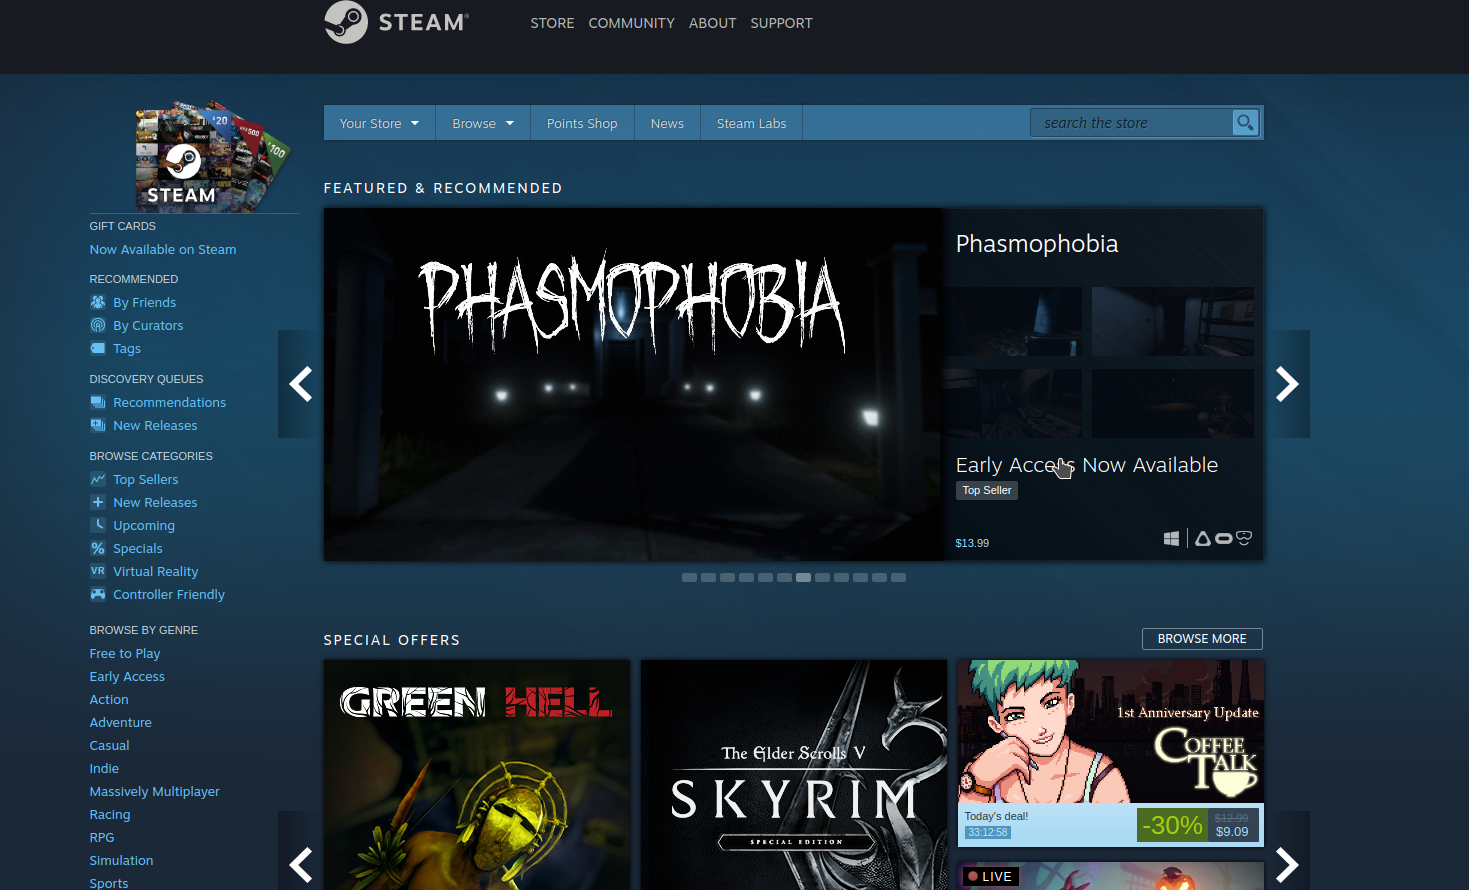Image resolution: width=1469 pixels, height=890 pixels.
Task: Open the Coffee Talk daily deal
Action: pyautogui.click(x=1110, y=753)
